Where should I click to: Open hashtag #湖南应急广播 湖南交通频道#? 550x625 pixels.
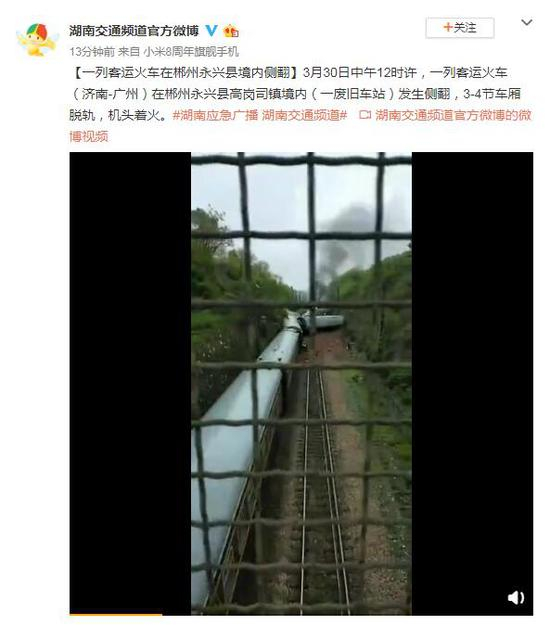click(x=260, y=115)
